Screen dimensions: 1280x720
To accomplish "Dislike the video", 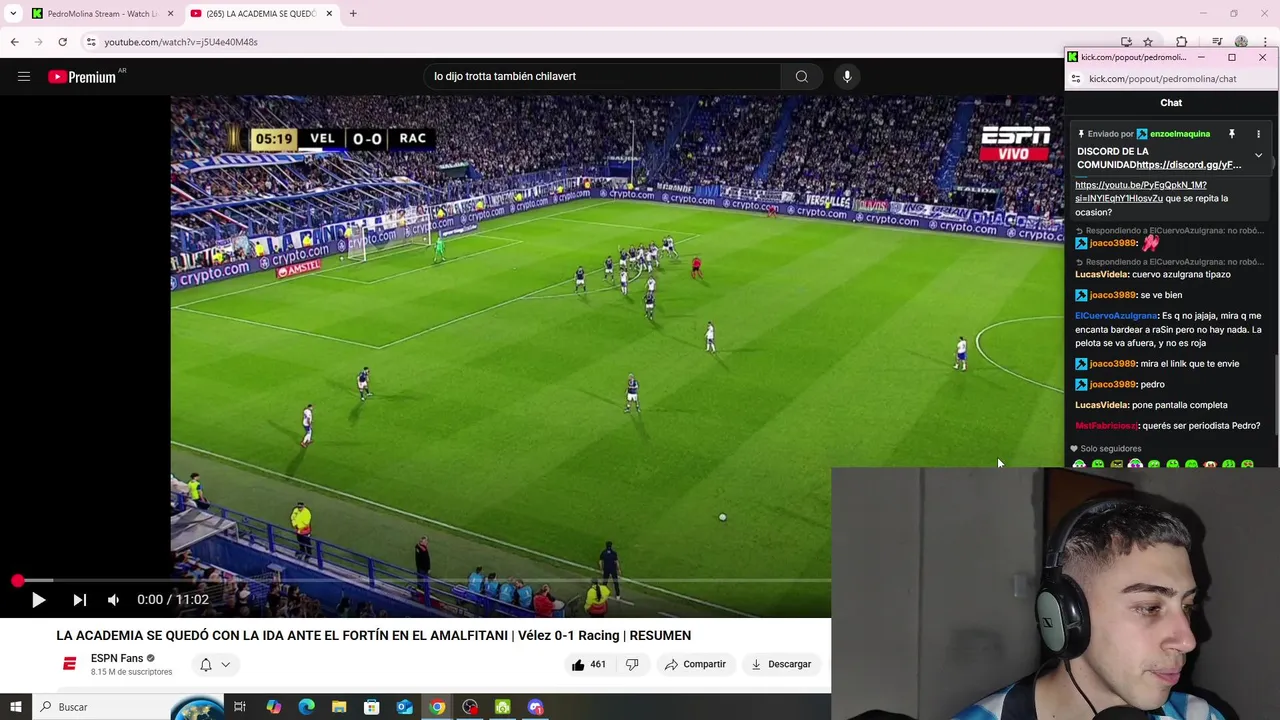I will click(x=632, y=664).
